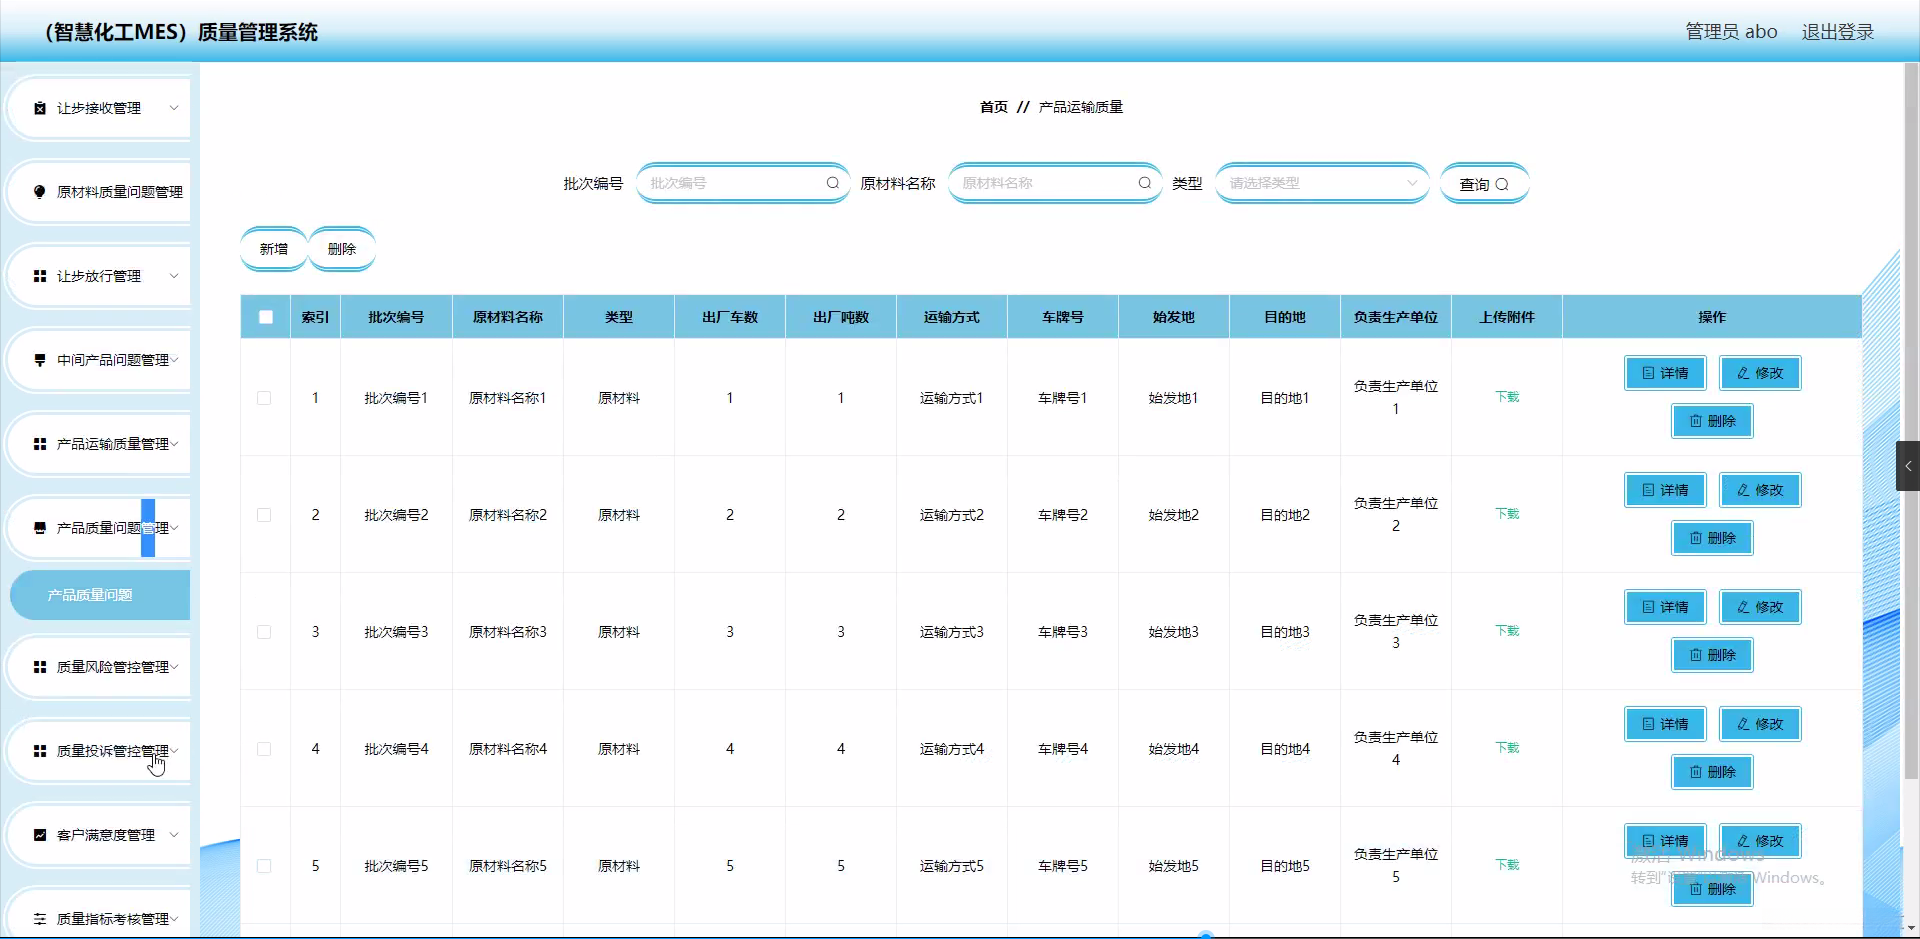Download attachment (下载) for 批次编号1 row
Screen dimensions: 1920x939
pyautogui.click(x=1507, y=397)
